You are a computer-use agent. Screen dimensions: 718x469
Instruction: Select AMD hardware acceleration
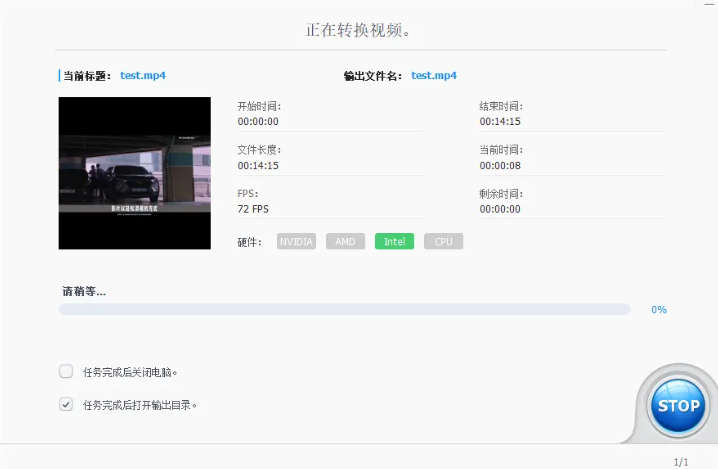(345, 241)
